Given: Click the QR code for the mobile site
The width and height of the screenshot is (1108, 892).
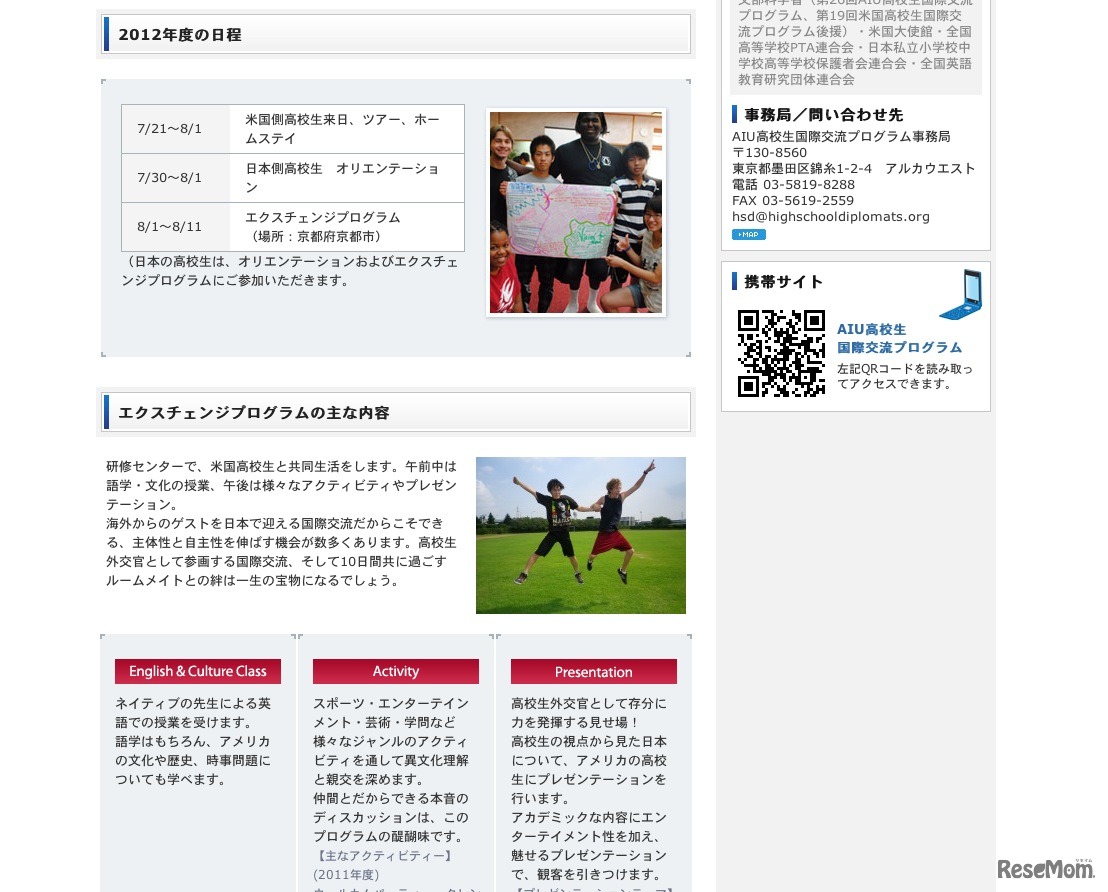Looking at the screenshot, I should click(781, 353).
